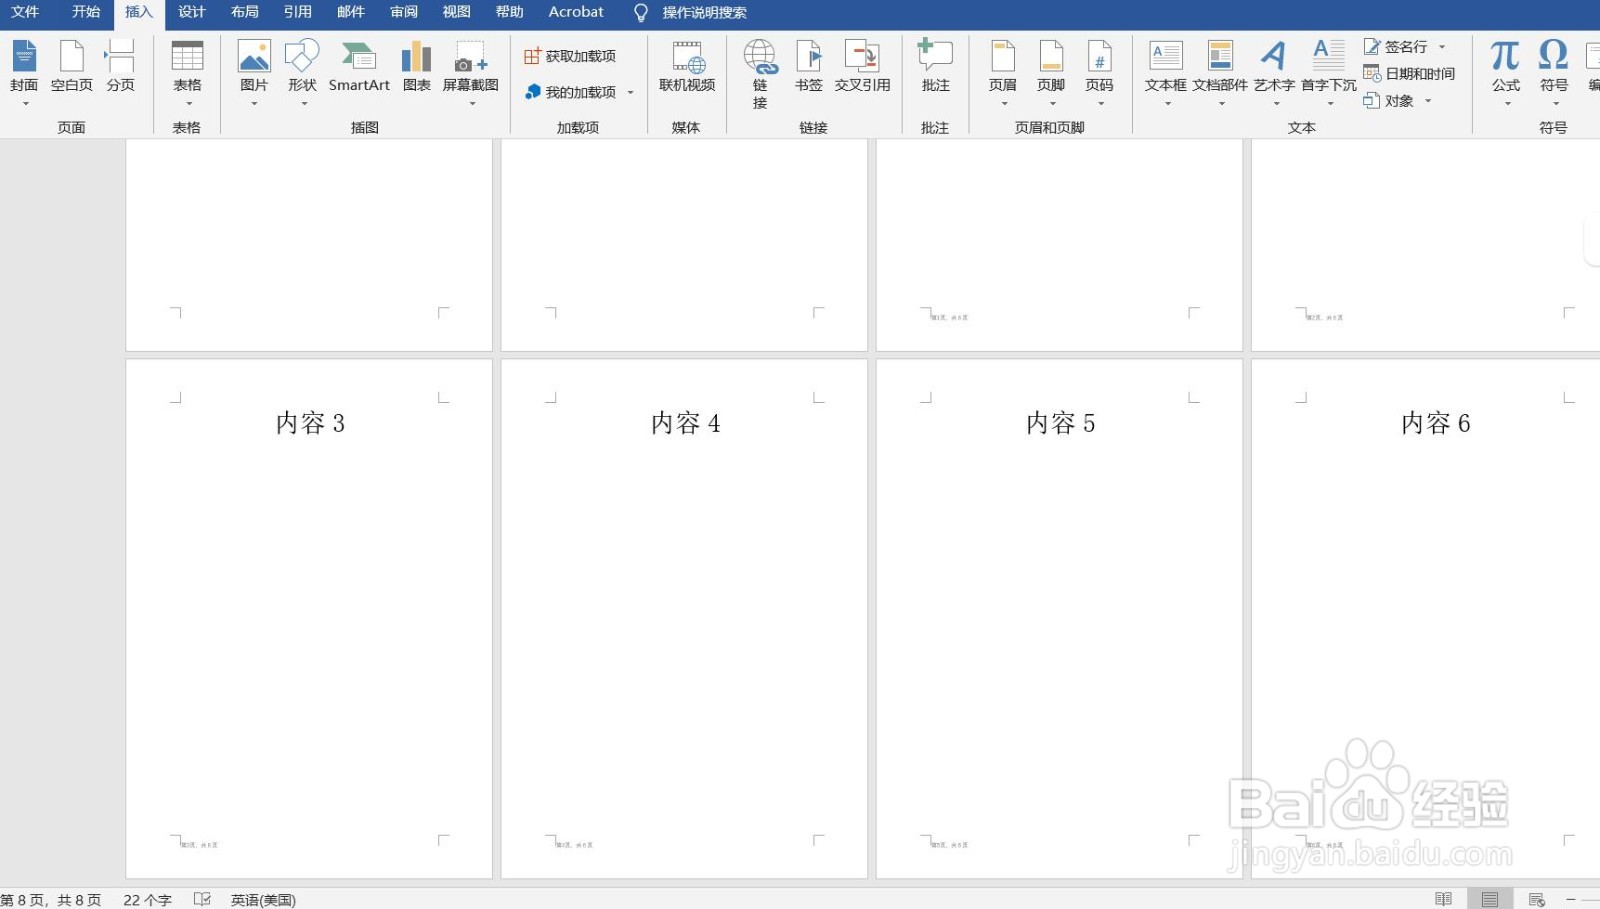This screenshot has height=909, width=1600.
Task: Insert an equation (公式)
Action: (x=1506, y=72)
